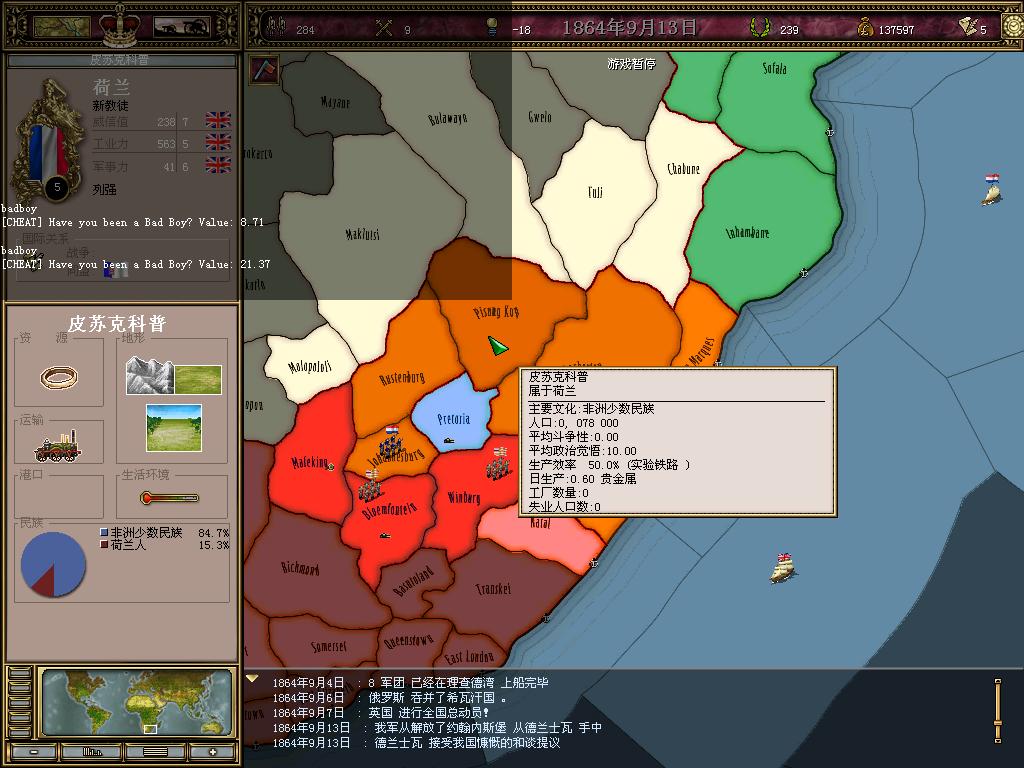
Task: Click the laurel wreath prestige icon
Action: (759, 27)
